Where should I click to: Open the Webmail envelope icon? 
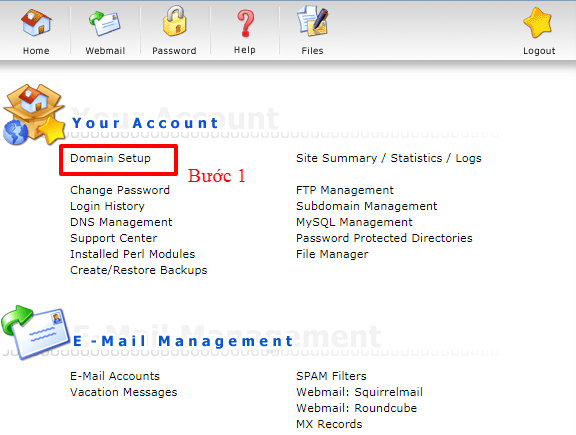point(105,24)
